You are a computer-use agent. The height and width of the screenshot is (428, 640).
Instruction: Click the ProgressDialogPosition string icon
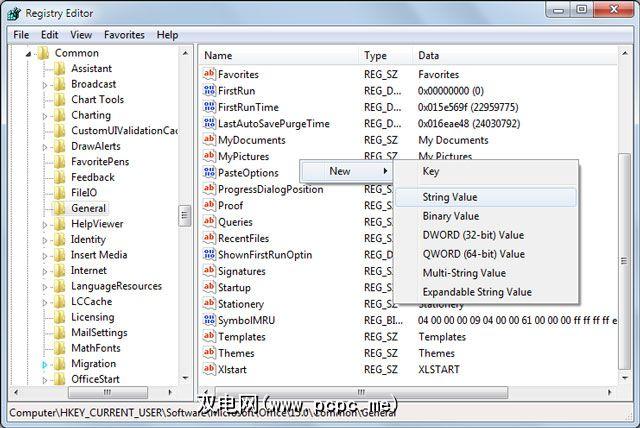pos(209,189)
